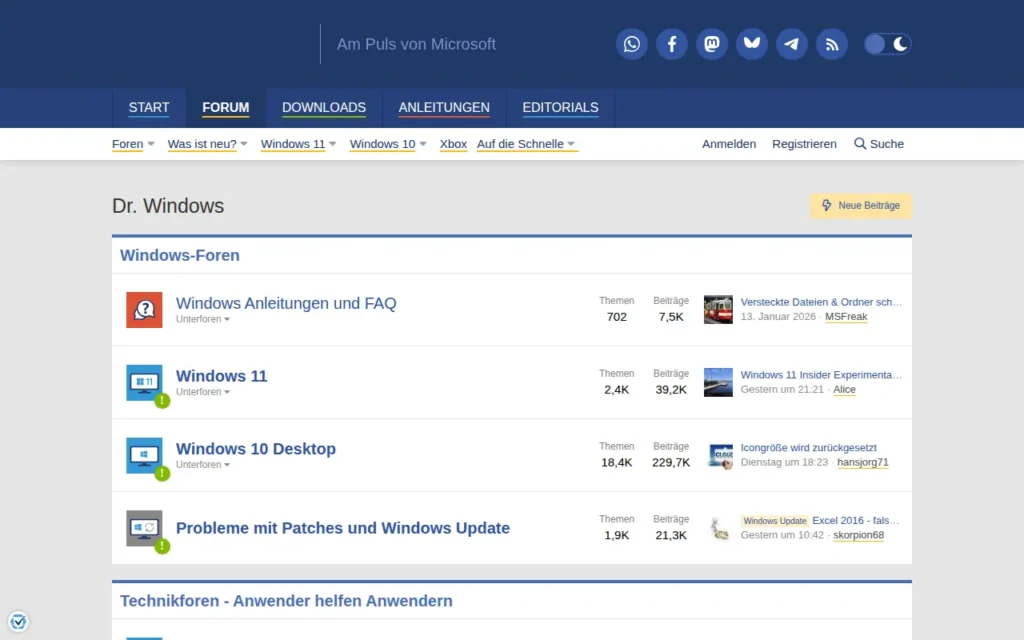This screenshot has width=1024, height=640.
Task: Open the Bluesky butterfly icon
Action: tap(752, 44)
